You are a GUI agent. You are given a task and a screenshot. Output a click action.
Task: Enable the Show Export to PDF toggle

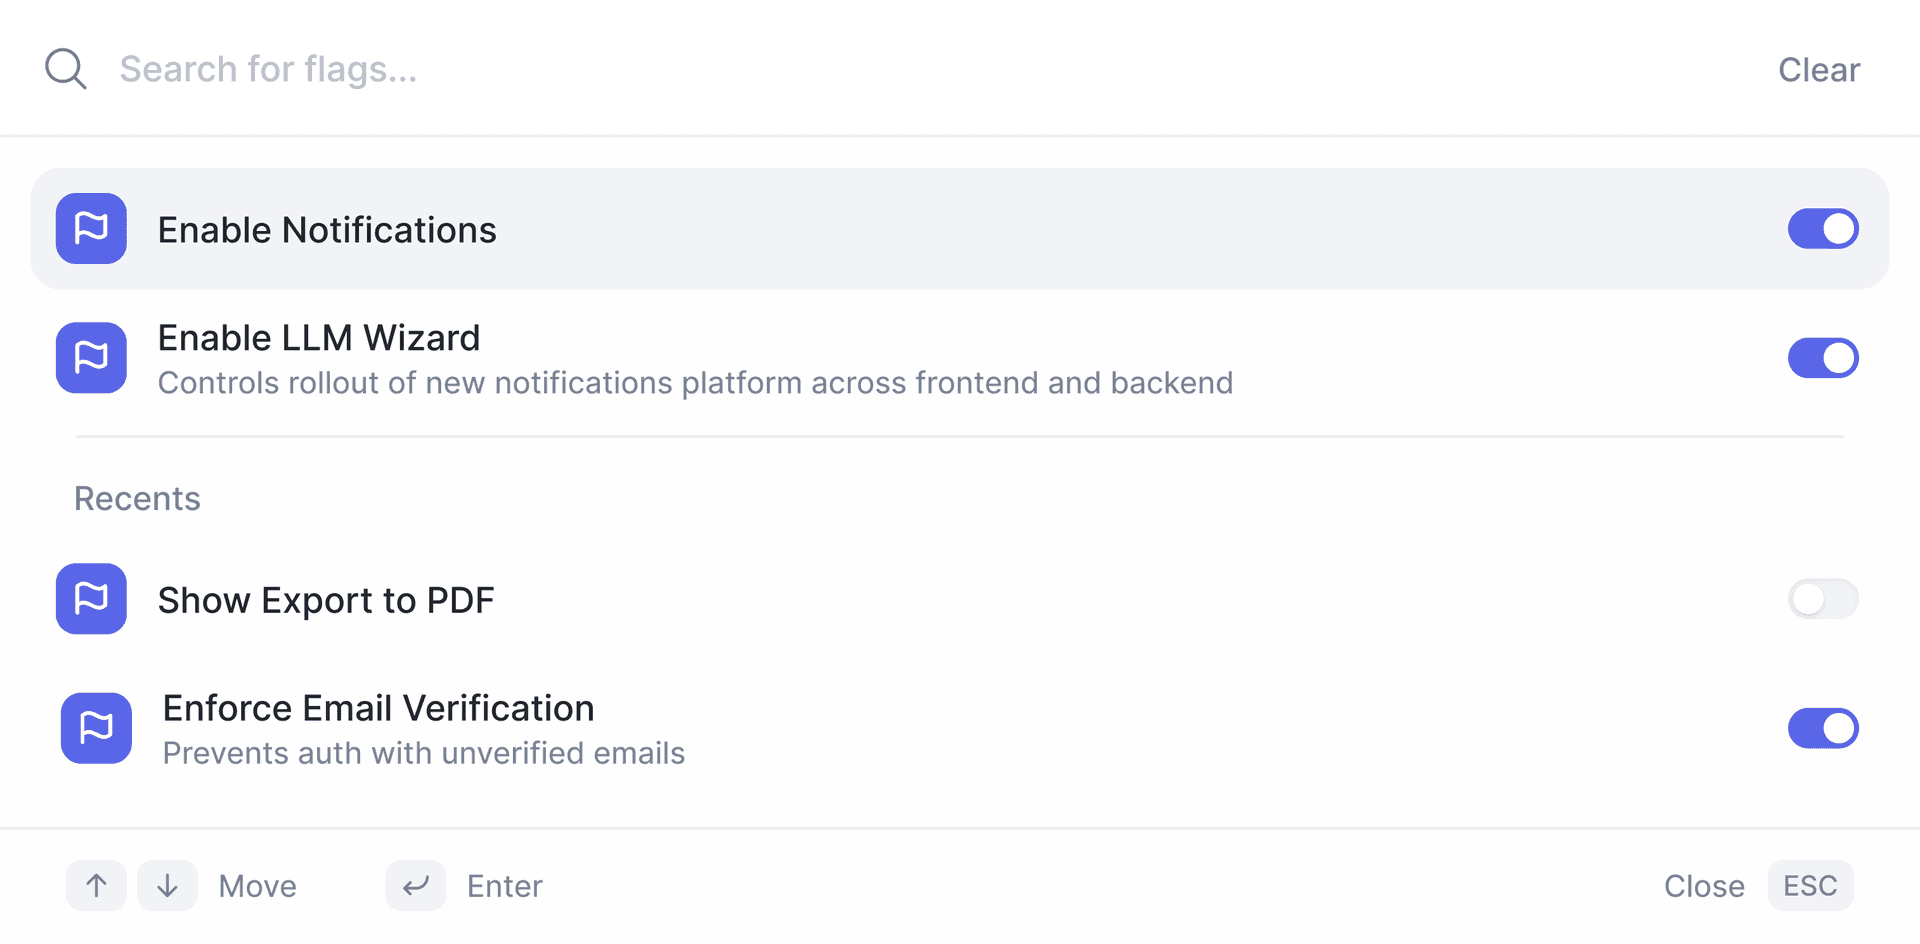(x=1823, y=599)
